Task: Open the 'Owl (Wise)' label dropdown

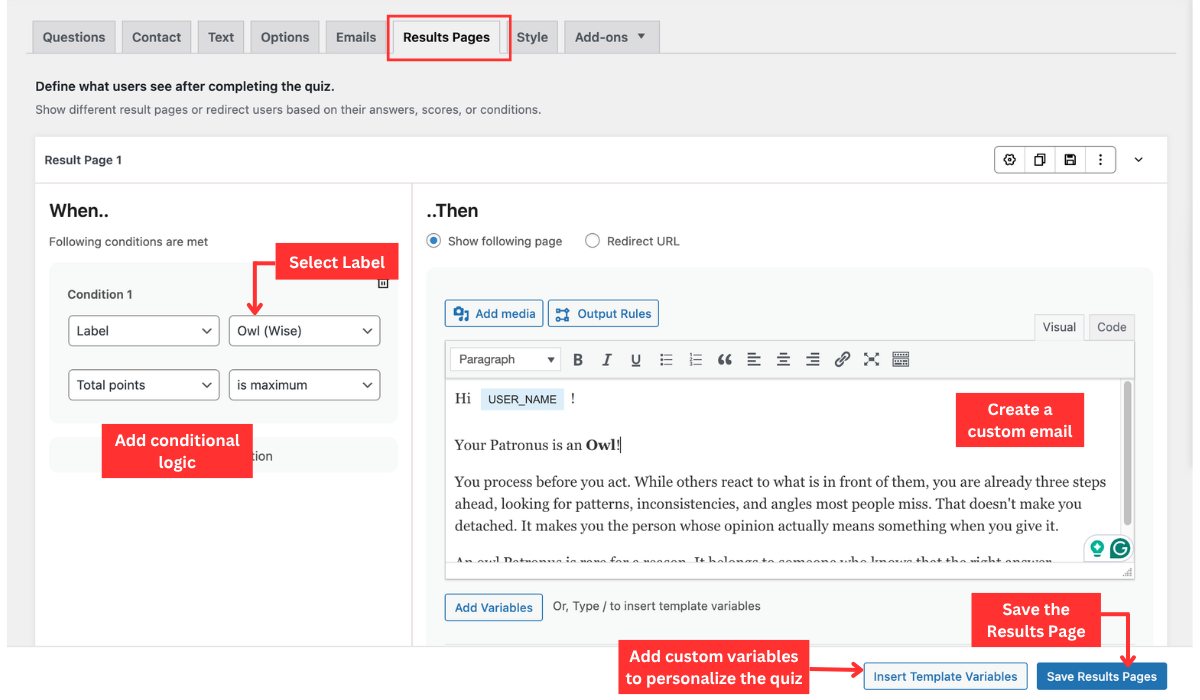Action: coord(304,331)
